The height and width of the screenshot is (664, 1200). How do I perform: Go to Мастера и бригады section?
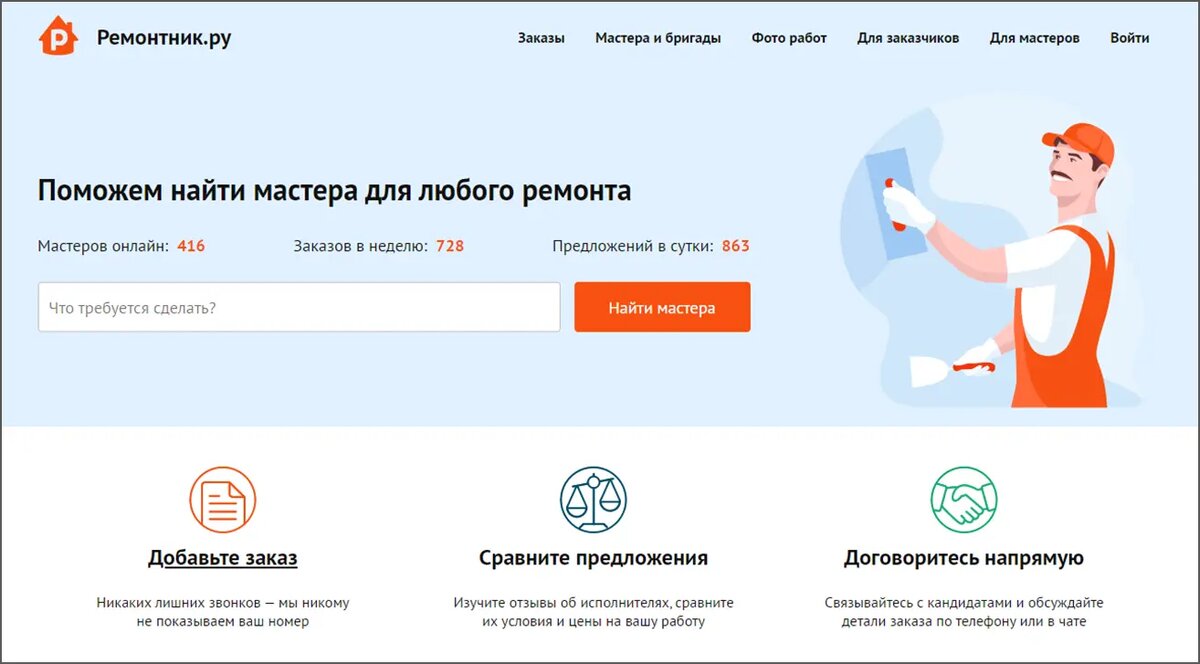click(x=658, y=38)
